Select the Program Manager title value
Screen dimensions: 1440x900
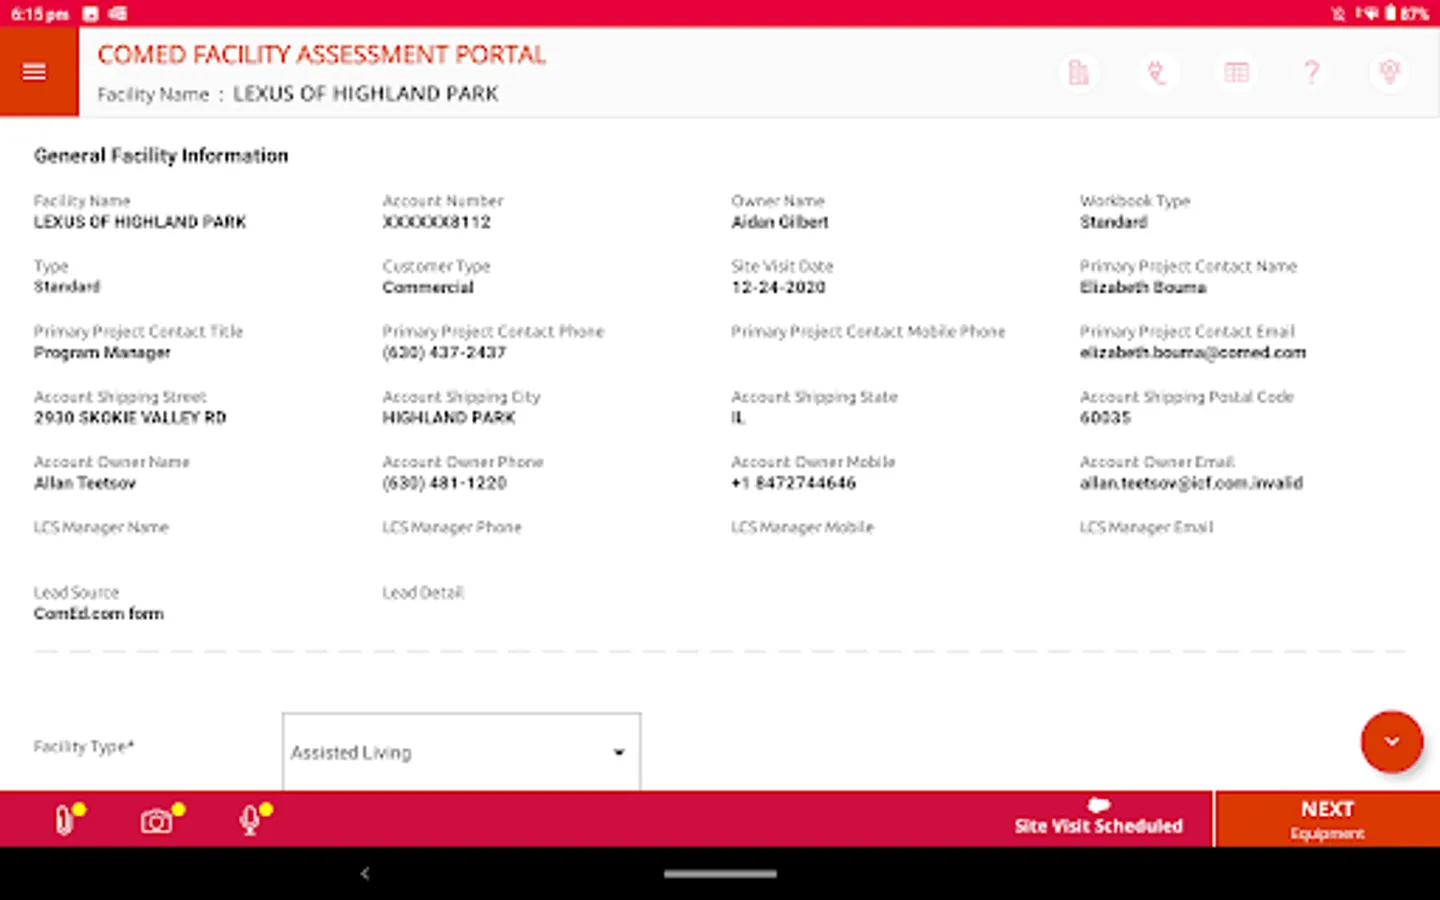pos(102,352)
